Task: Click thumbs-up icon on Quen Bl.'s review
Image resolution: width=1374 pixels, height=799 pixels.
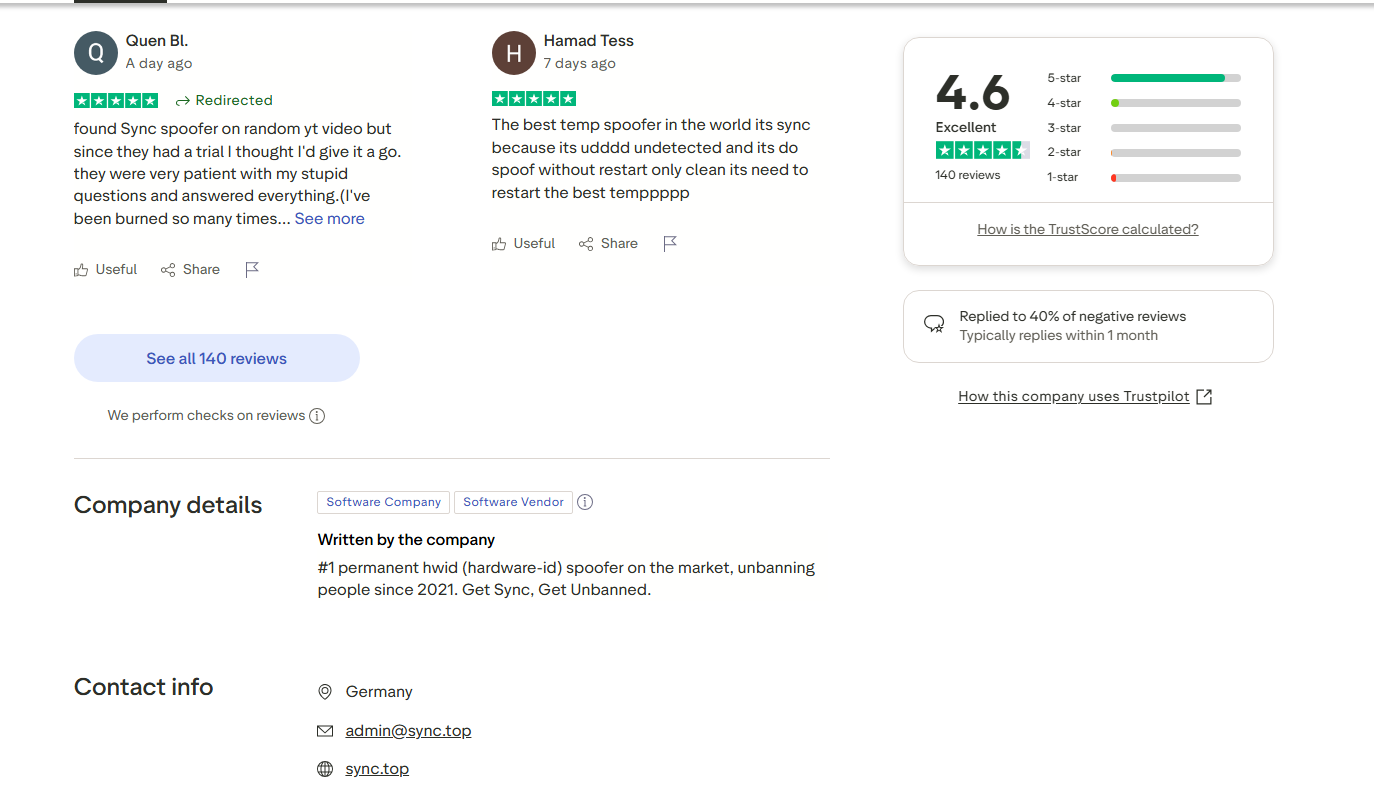Action: (81, 270)
